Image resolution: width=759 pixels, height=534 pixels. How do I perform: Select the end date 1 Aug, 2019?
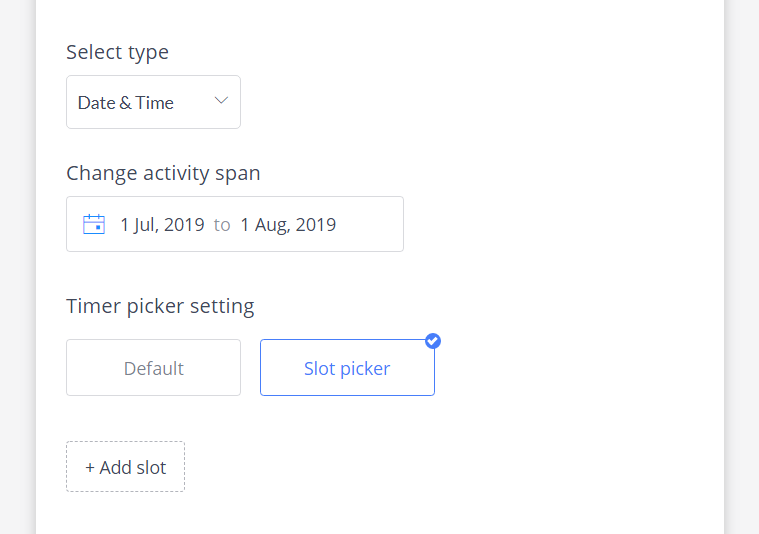tap(288, 225)
